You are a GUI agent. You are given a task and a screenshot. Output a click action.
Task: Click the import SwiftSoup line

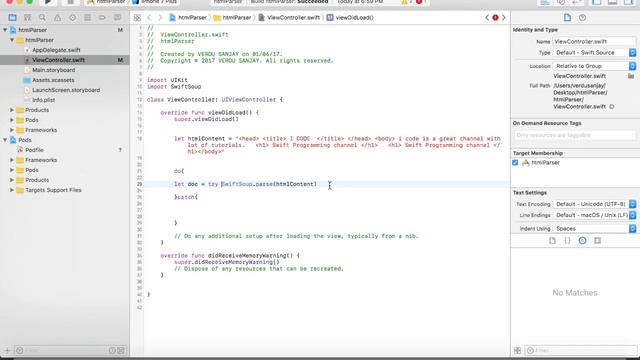tap(174, 87)
